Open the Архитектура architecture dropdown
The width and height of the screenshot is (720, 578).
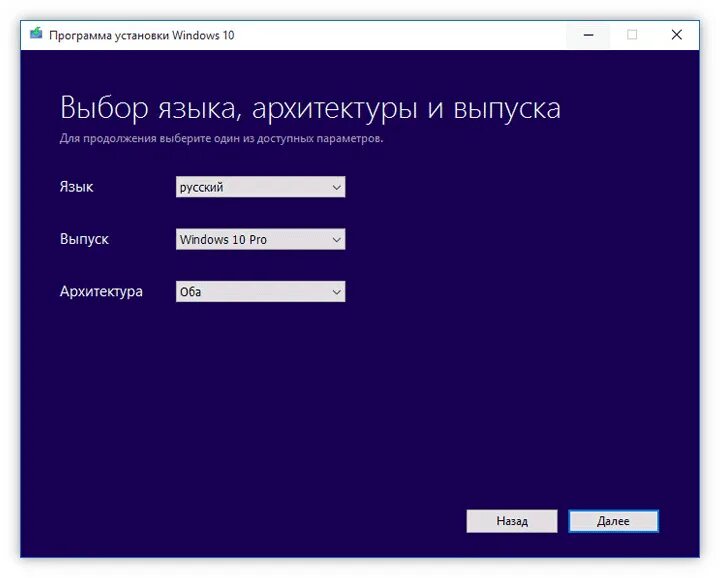(260, 292)
